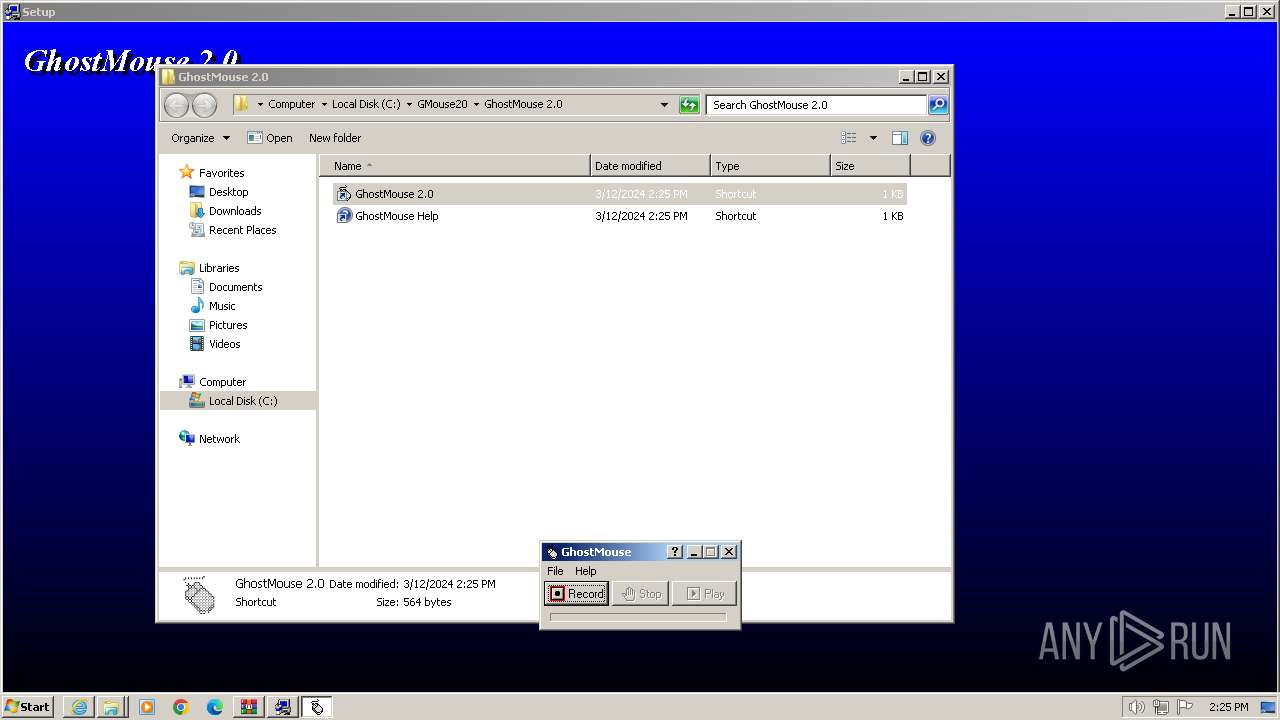1280x720 pixels.
Task: Select the GhostMouse 2.0 shortcut file
Action: point(619,194)
